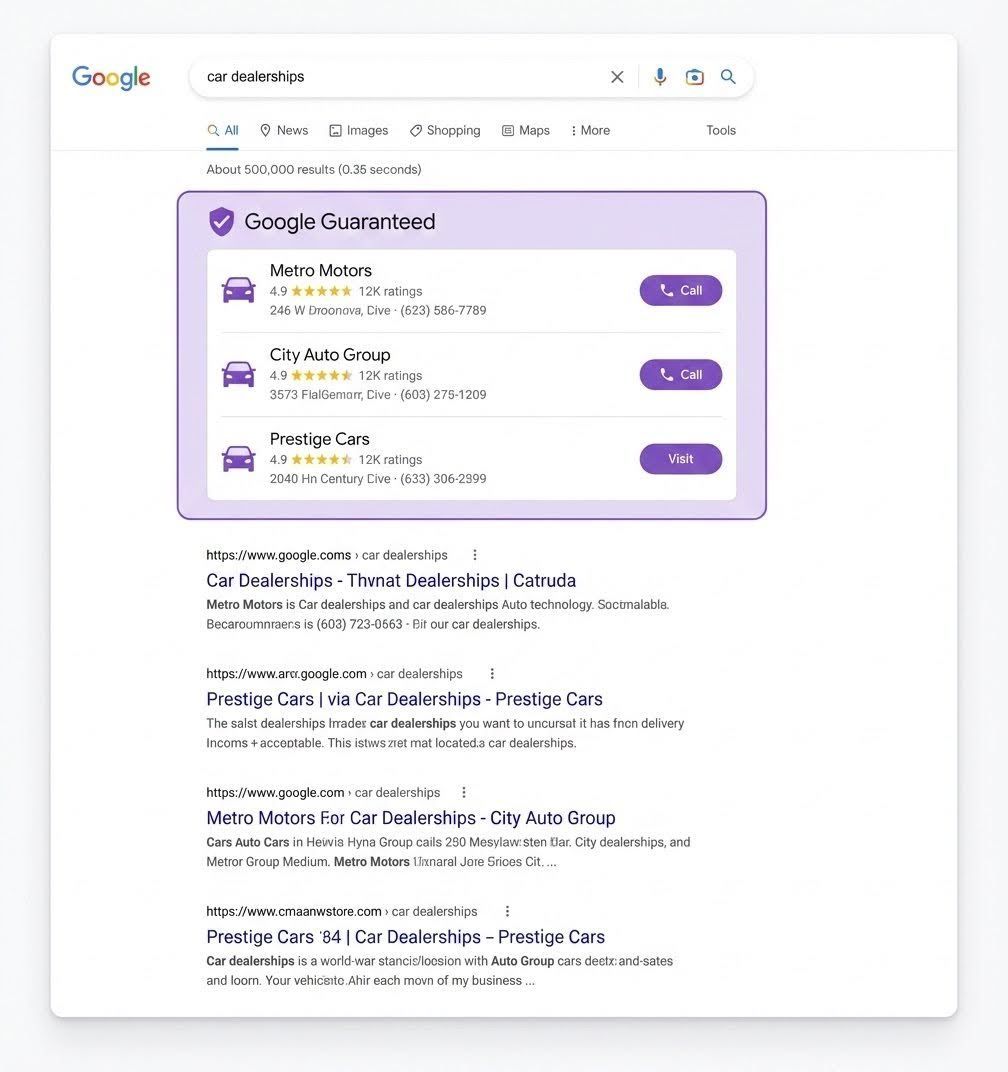Switch to the Shopping tab

click(x=445, y=131)
